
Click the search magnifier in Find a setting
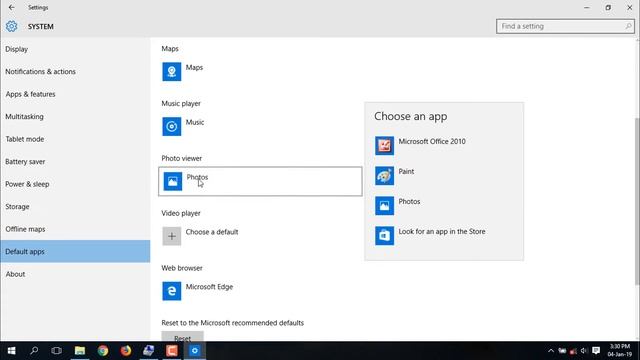tap(628, 26)
